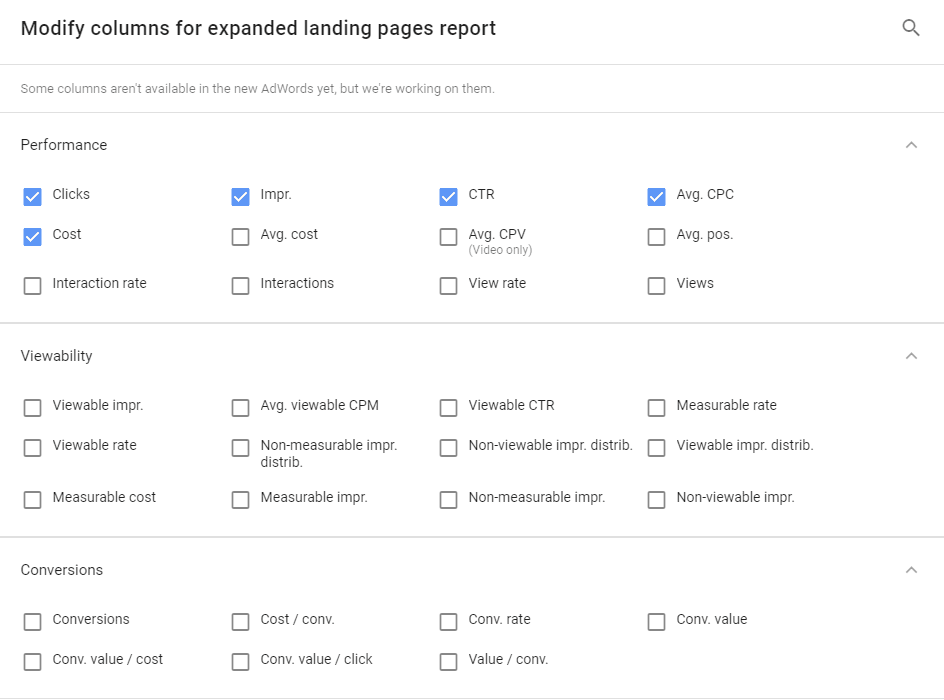Image resolution: width=944 pixels, height=700 pixels.
Task: Enable the View rate column
Action: coord(449,286)
